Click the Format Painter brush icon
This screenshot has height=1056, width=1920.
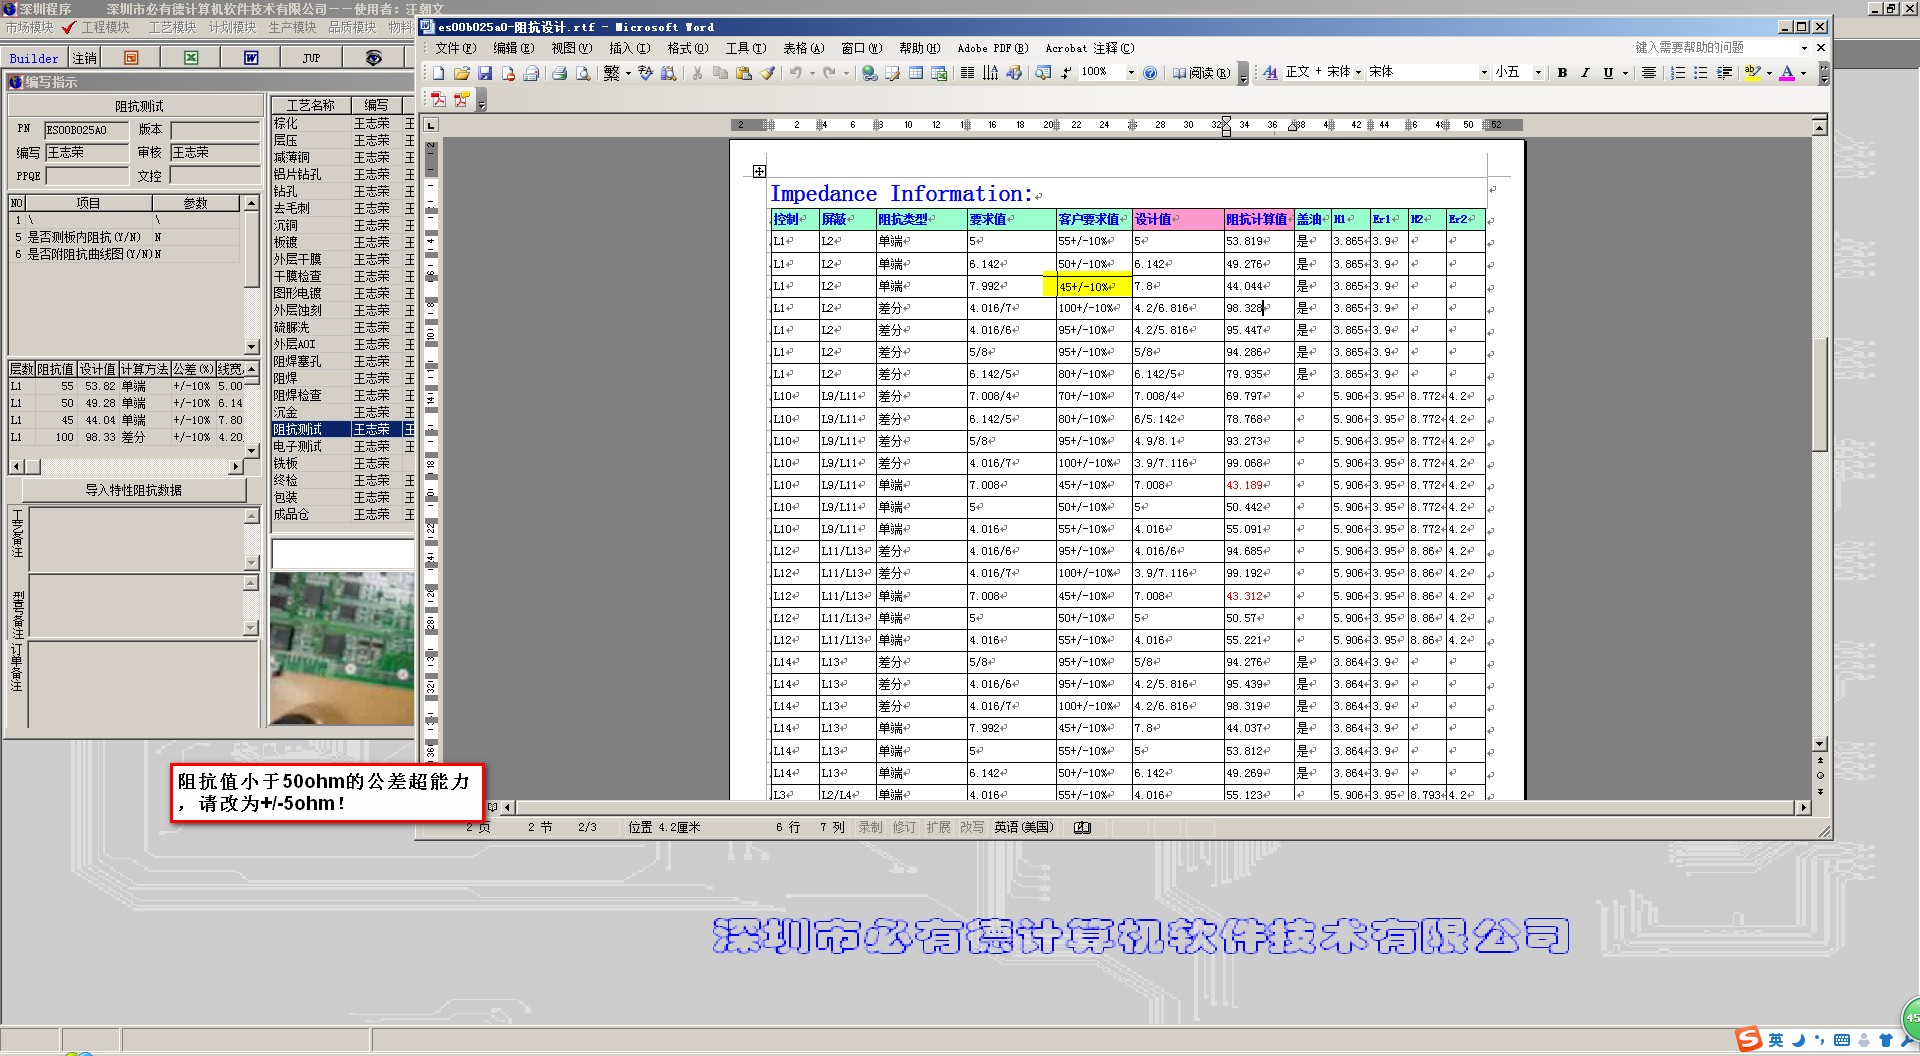(767, 73)
